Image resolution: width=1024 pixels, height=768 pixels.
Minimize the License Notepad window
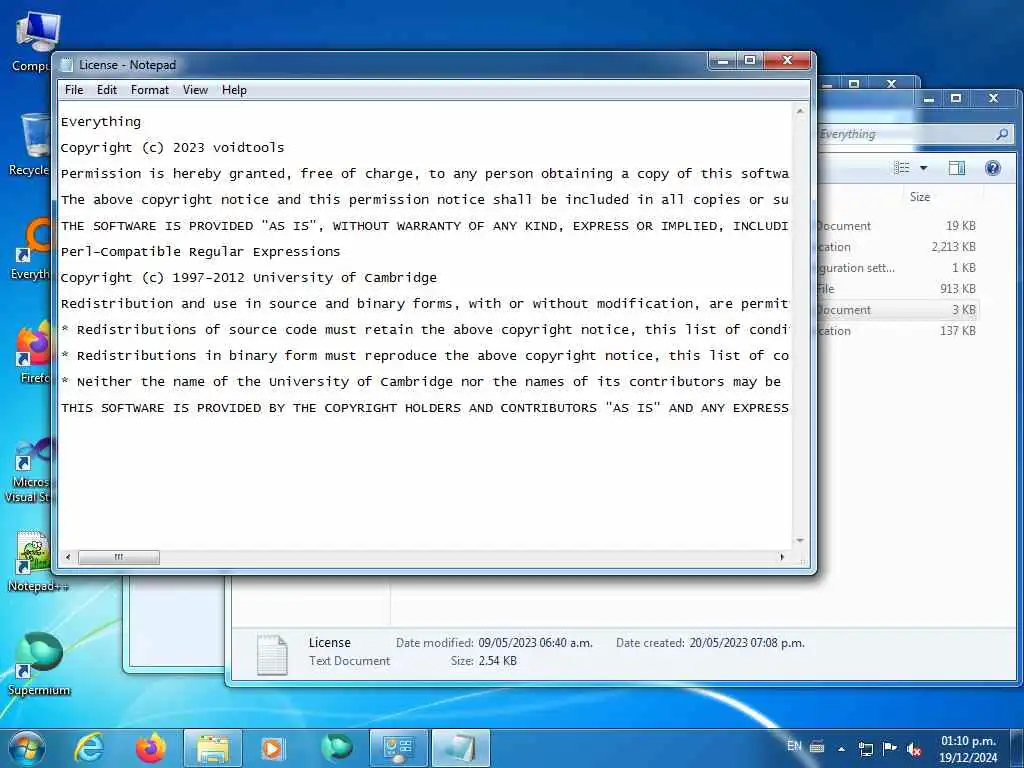click(723, 61)
